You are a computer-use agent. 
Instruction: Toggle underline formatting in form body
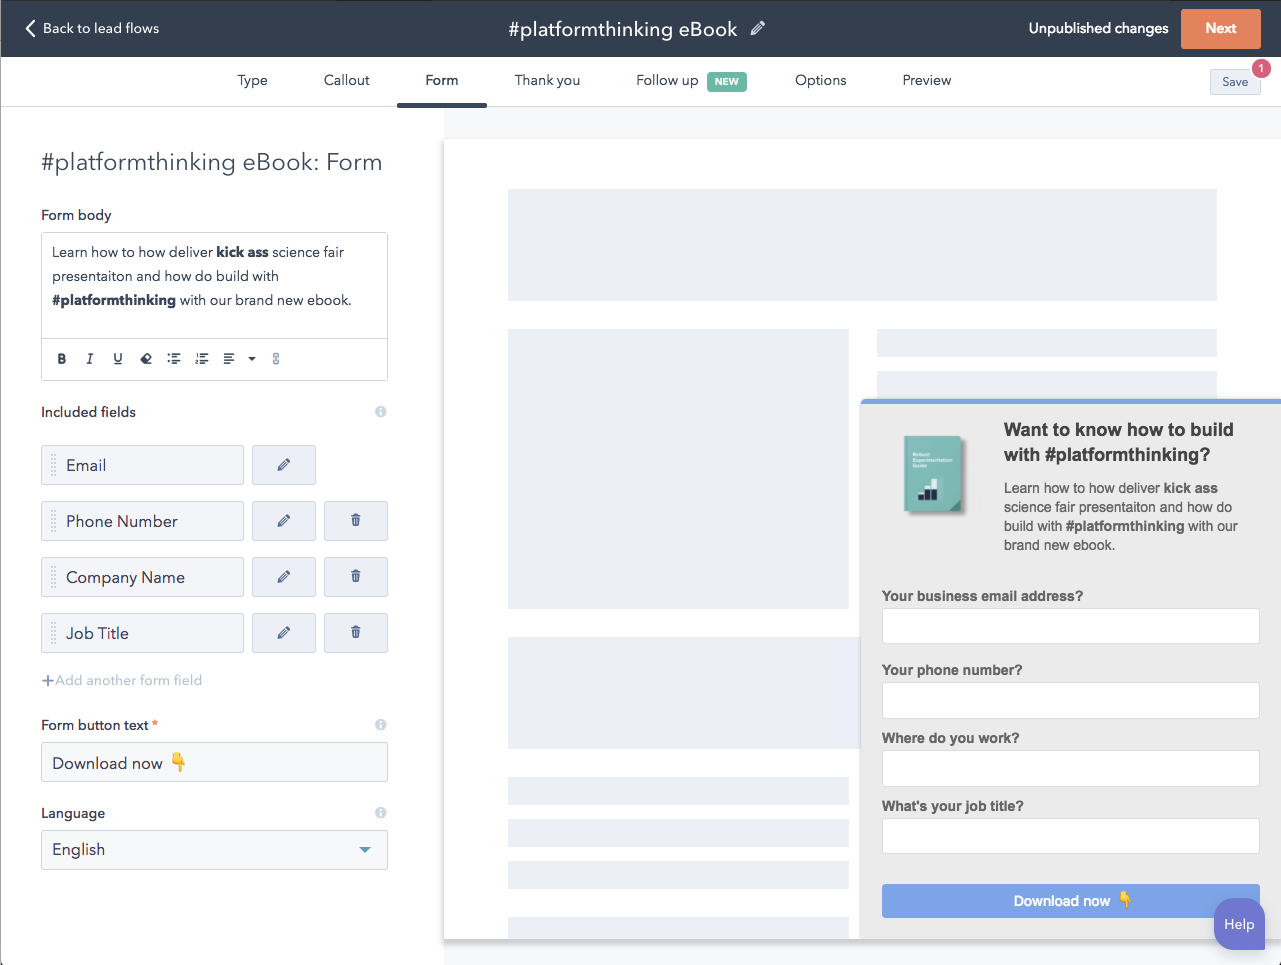(x=118, y=359)
